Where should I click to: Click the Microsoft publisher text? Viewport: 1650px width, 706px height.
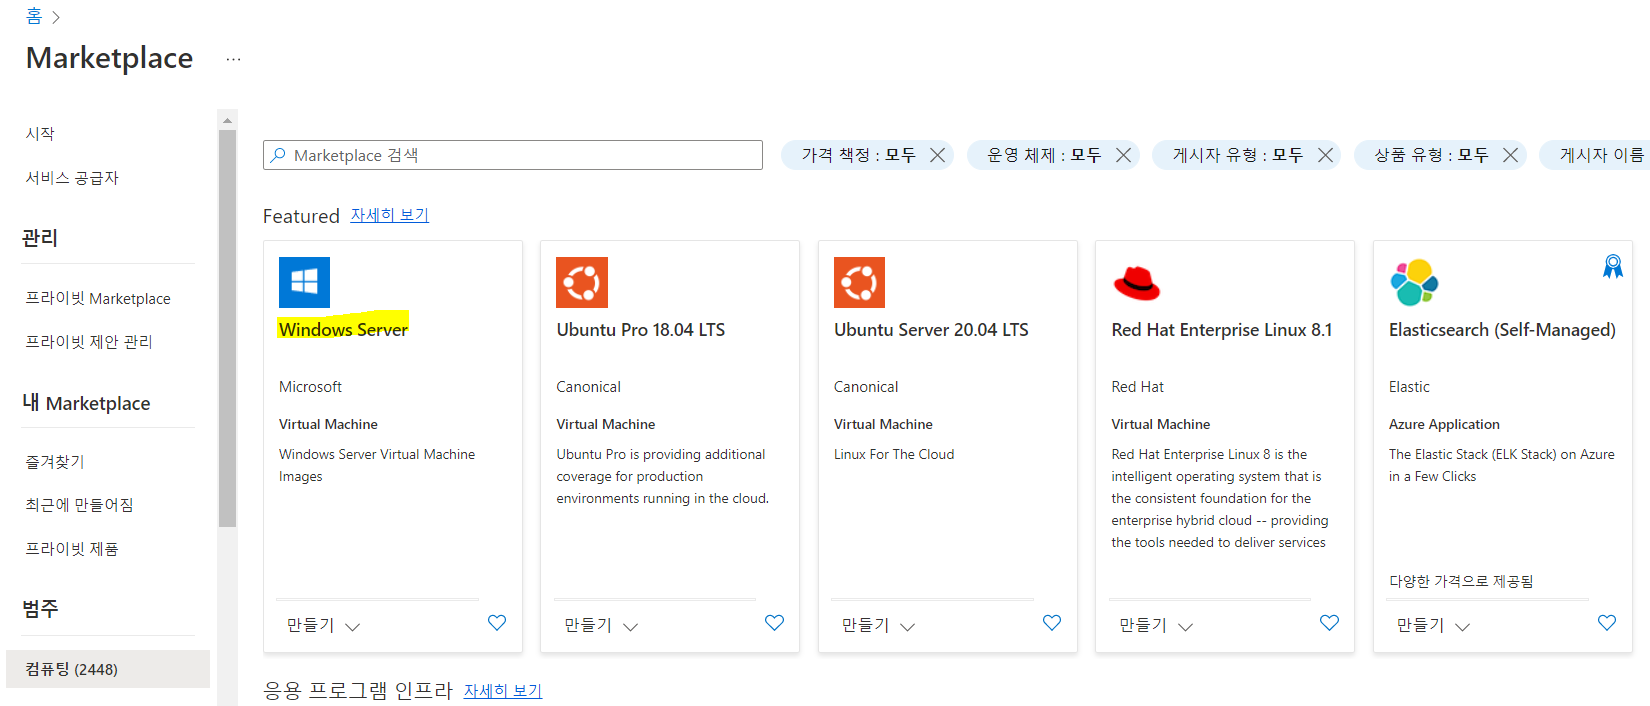[x=310, y=387]
